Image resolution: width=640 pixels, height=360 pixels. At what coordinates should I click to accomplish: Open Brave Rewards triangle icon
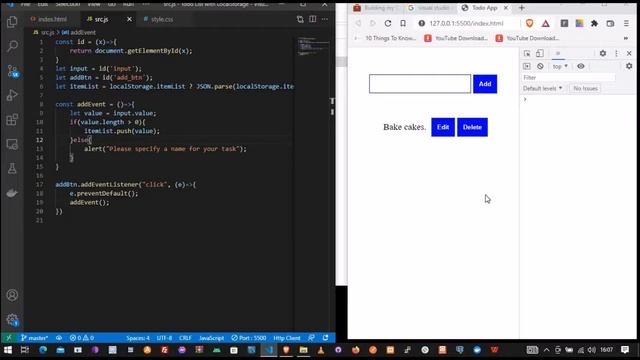pos(545,23)
